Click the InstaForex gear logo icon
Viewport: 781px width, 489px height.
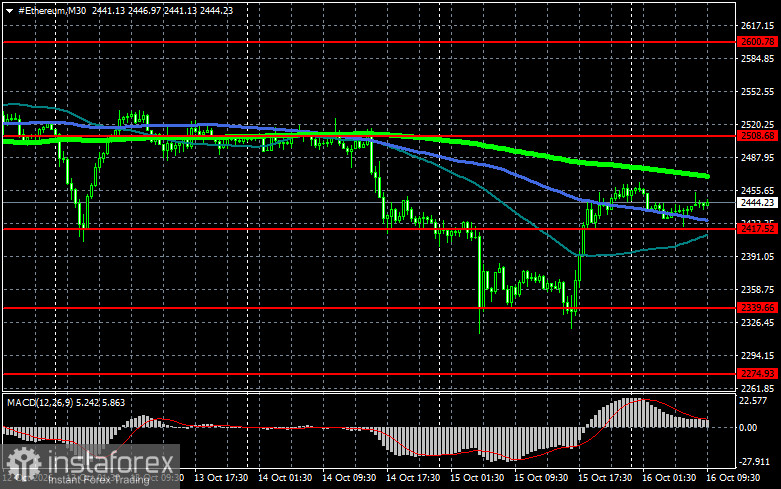coord(23,463)
